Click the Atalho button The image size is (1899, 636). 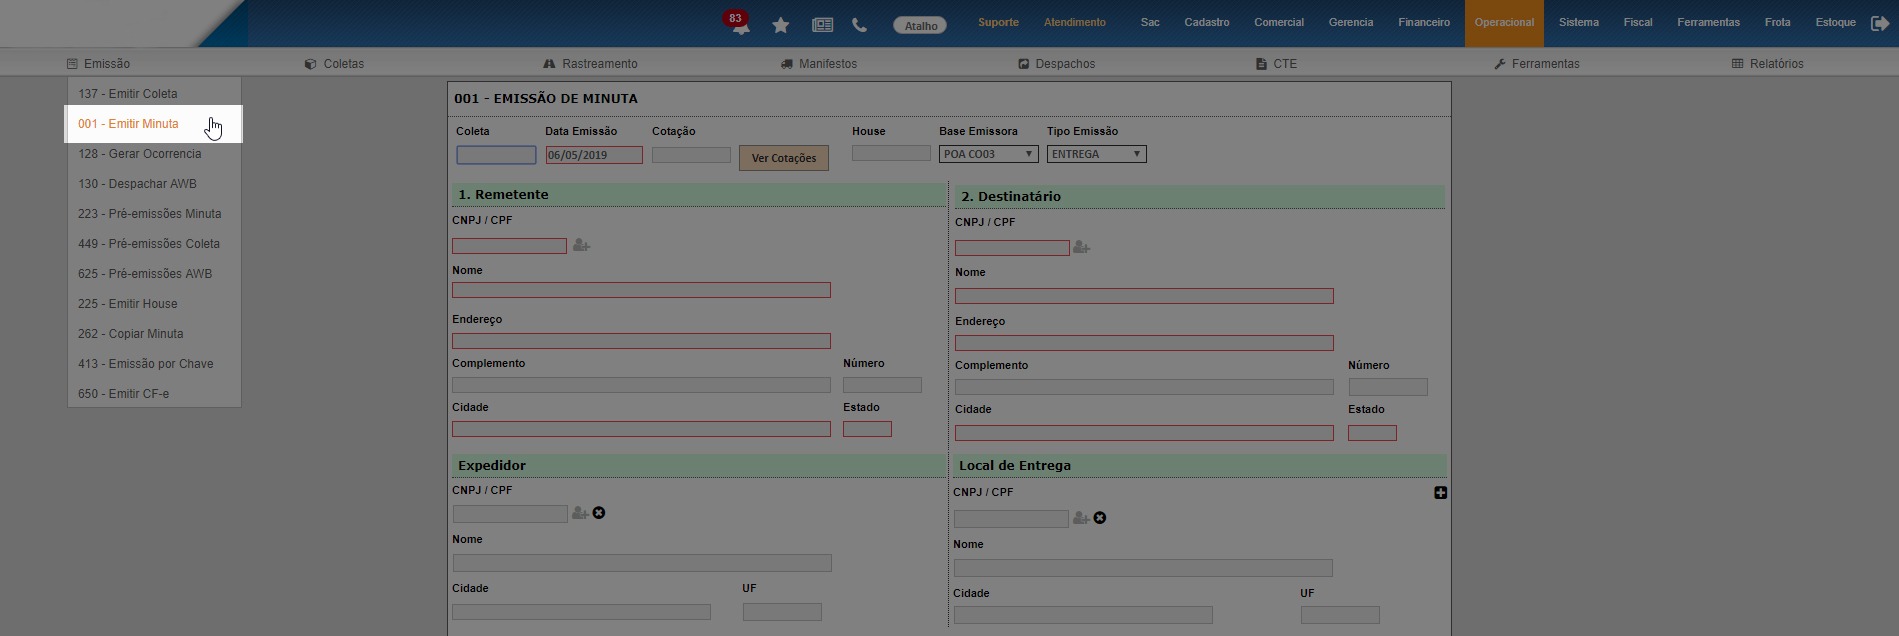click(x=921, y=25)
